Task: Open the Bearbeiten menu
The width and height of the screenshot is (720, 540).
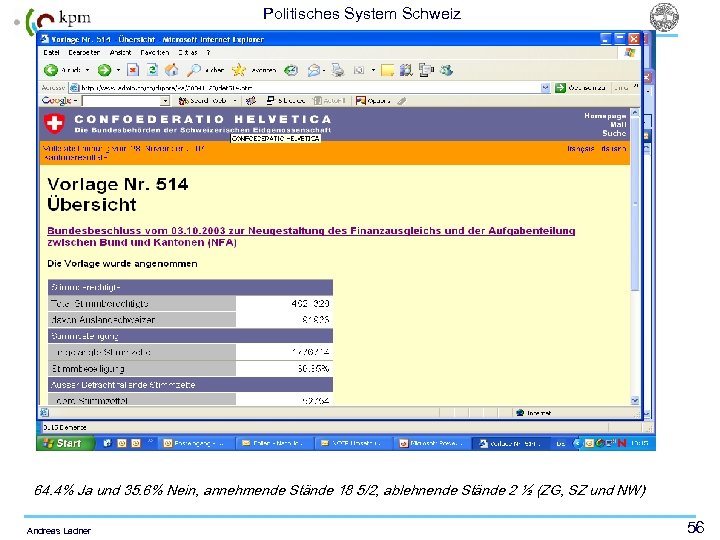Action: [x=84, y=52]
